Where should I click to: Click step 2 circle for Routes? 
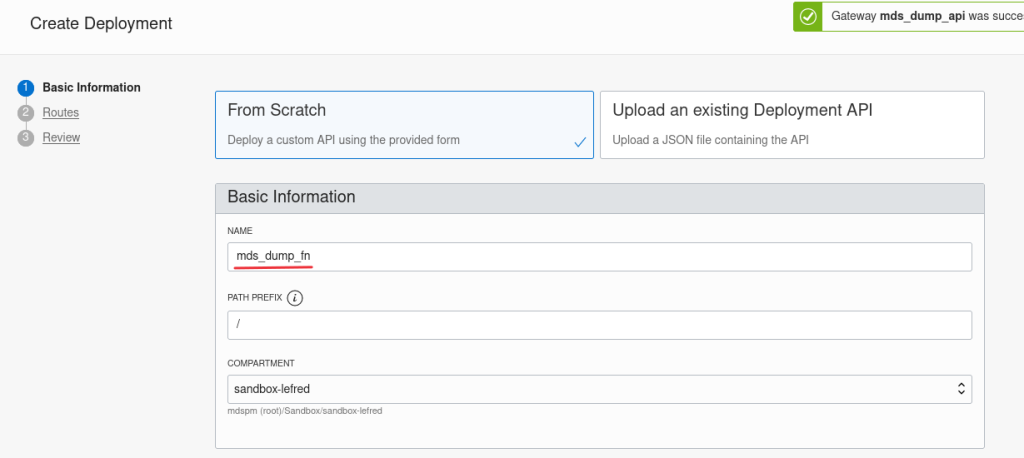pyautogui.click(x=25, y=113)
